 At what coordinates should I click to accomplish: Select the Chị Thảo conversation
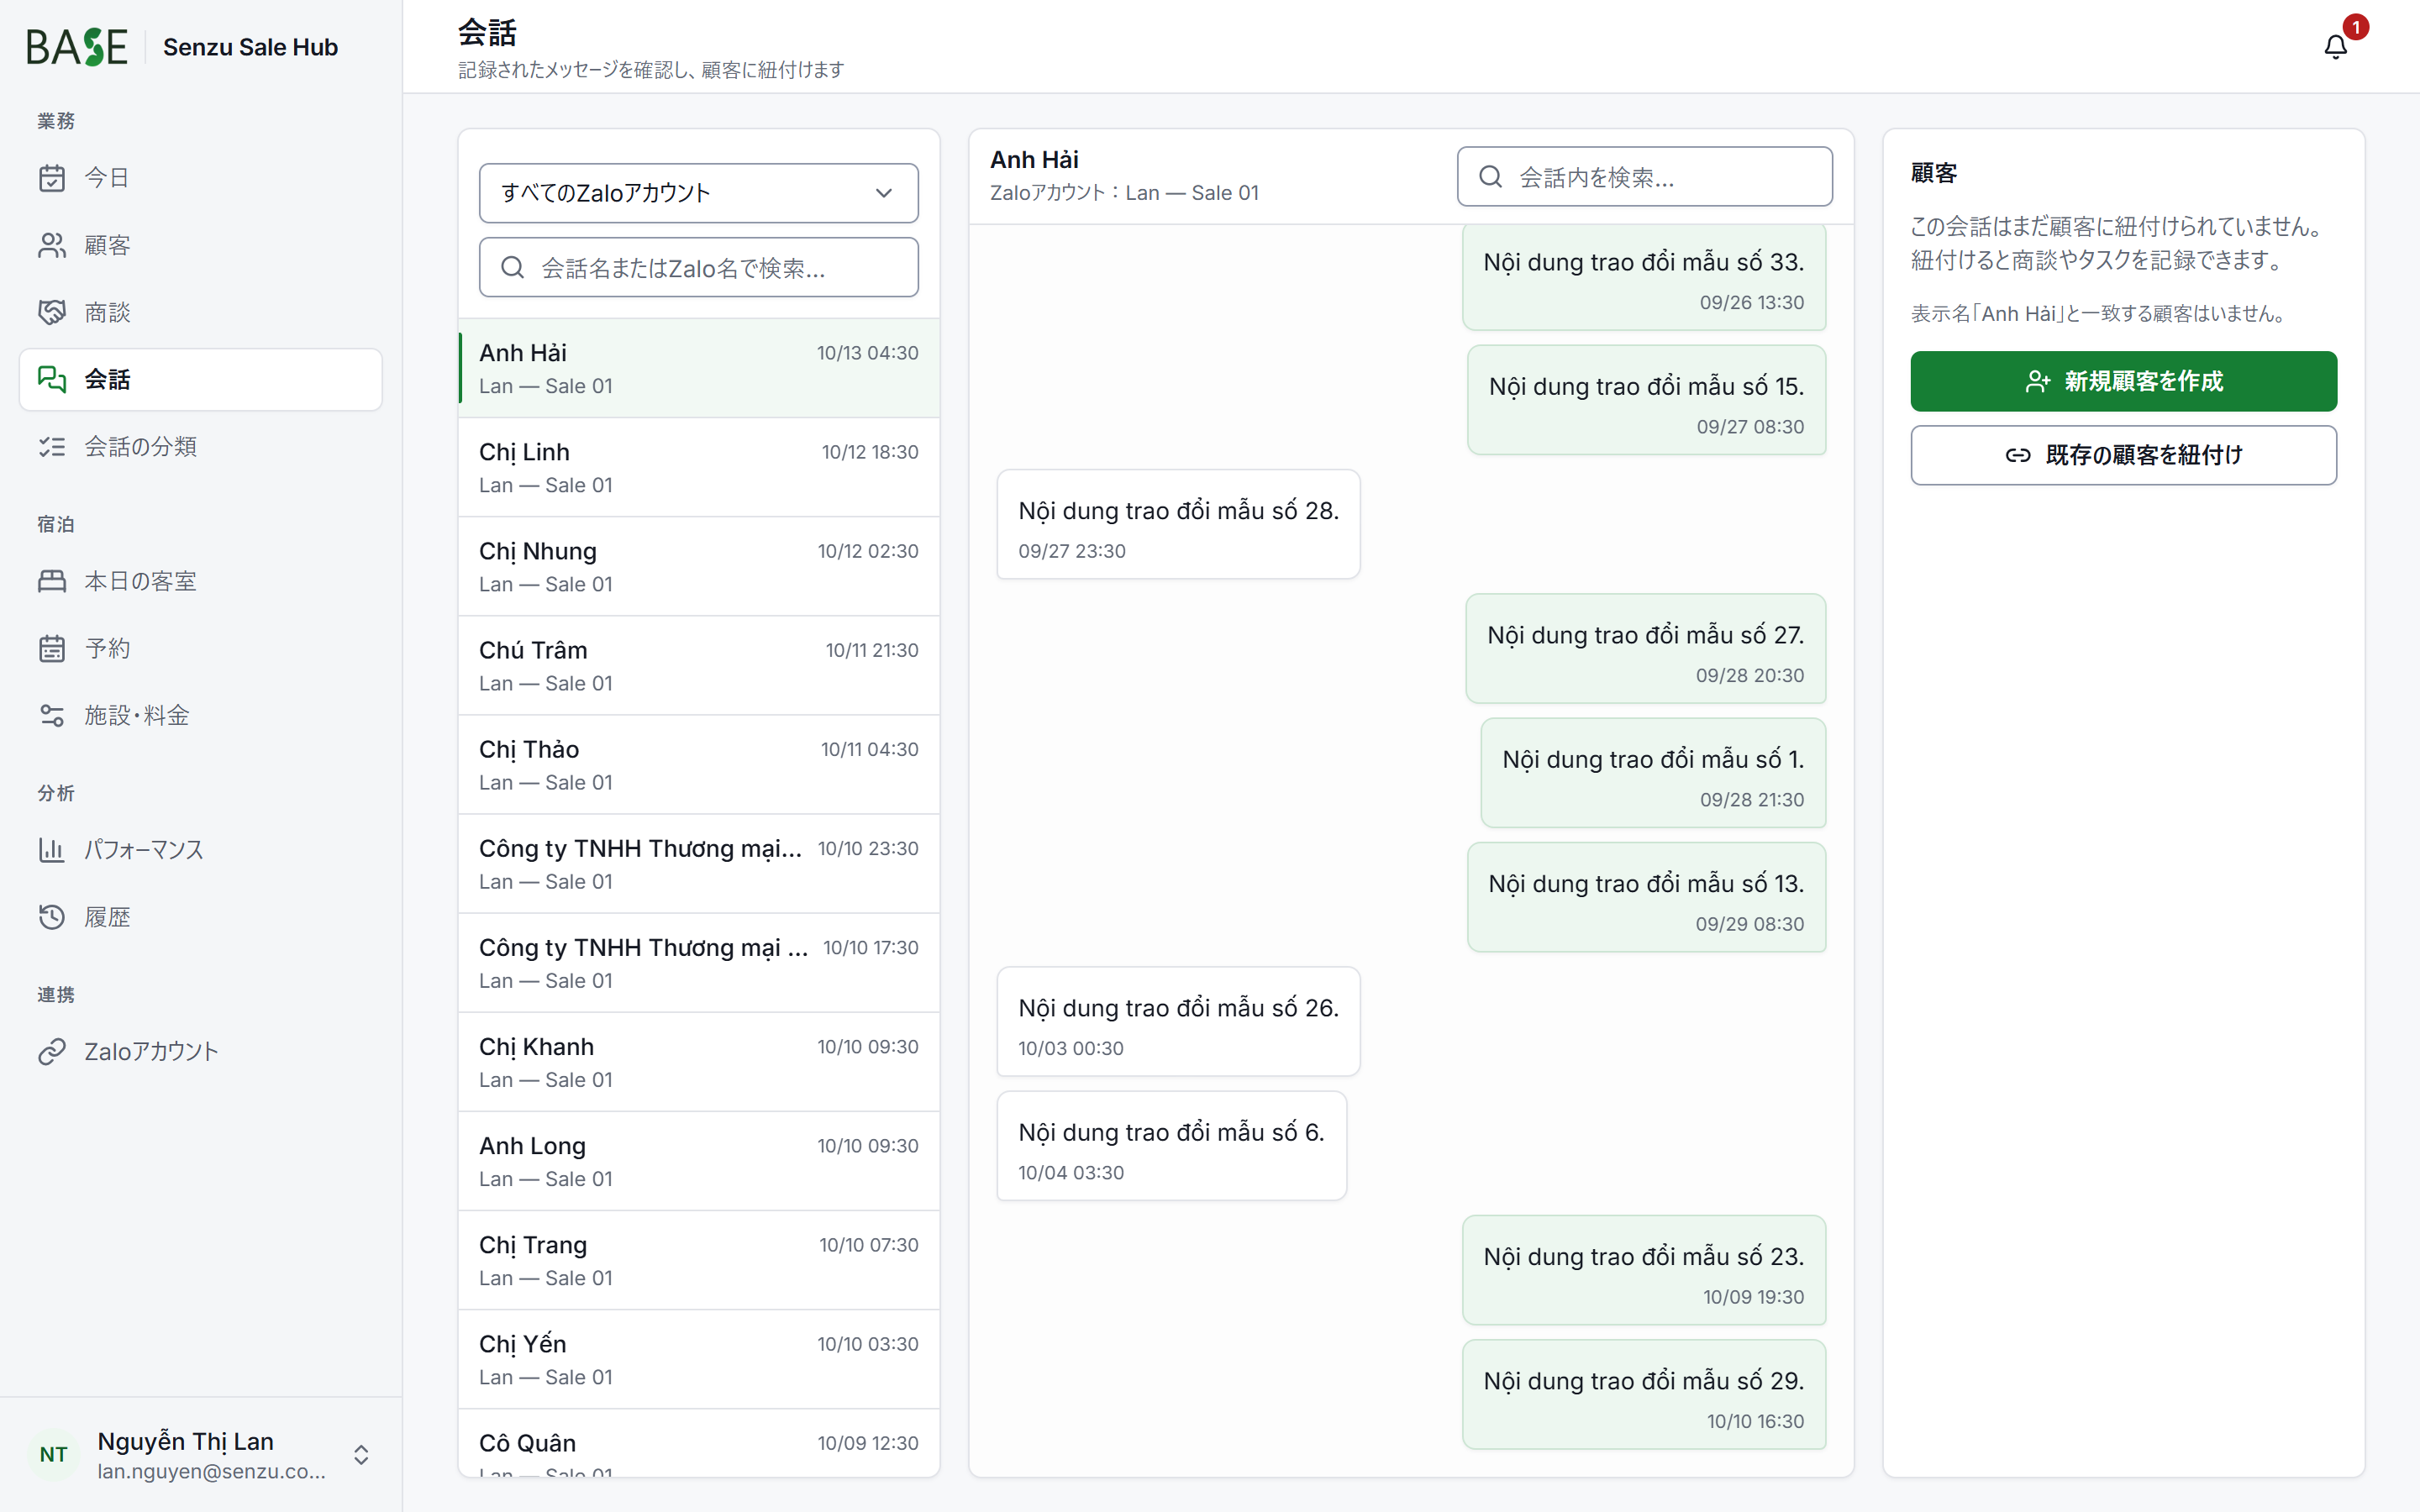click(x=699, y=764)
